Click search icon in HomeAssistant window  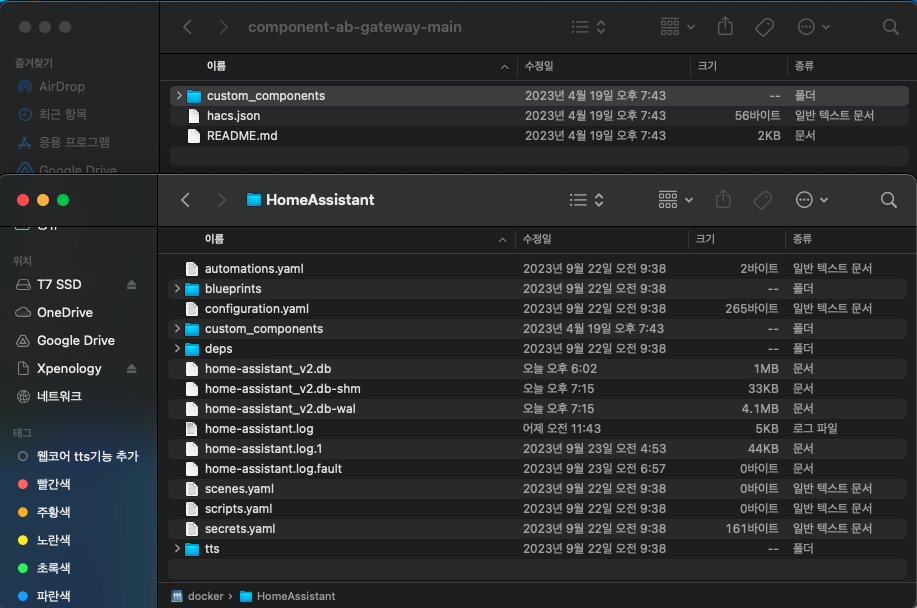coord(888,200)
